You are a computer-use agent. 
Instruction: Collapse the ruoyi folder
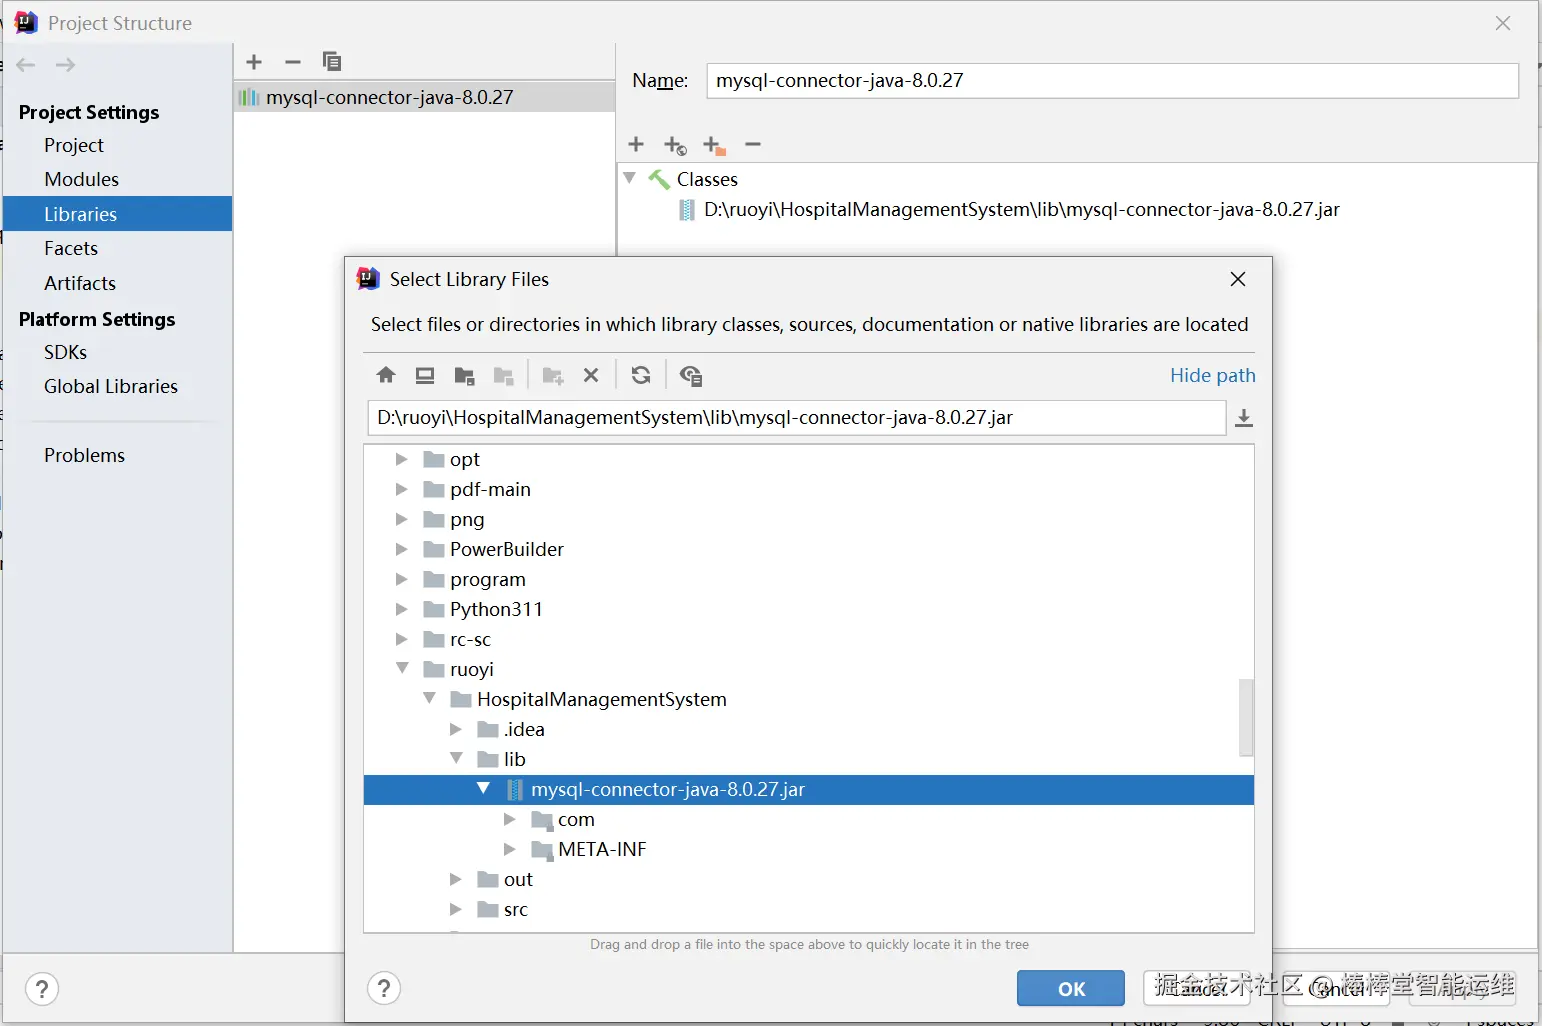click(x=402, y=668)
